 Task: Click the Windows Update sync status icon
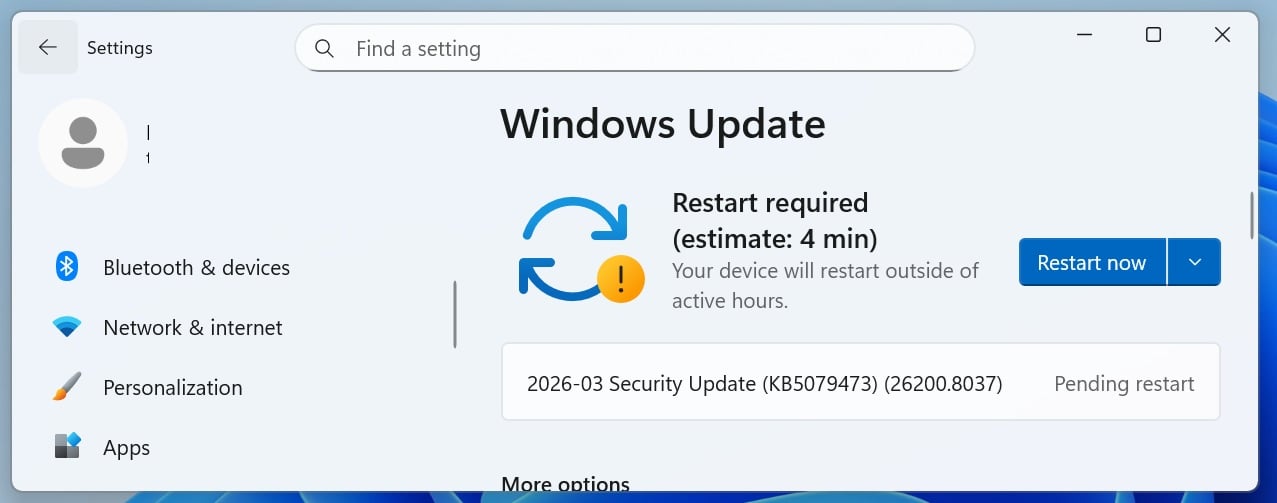click(578, 250)
